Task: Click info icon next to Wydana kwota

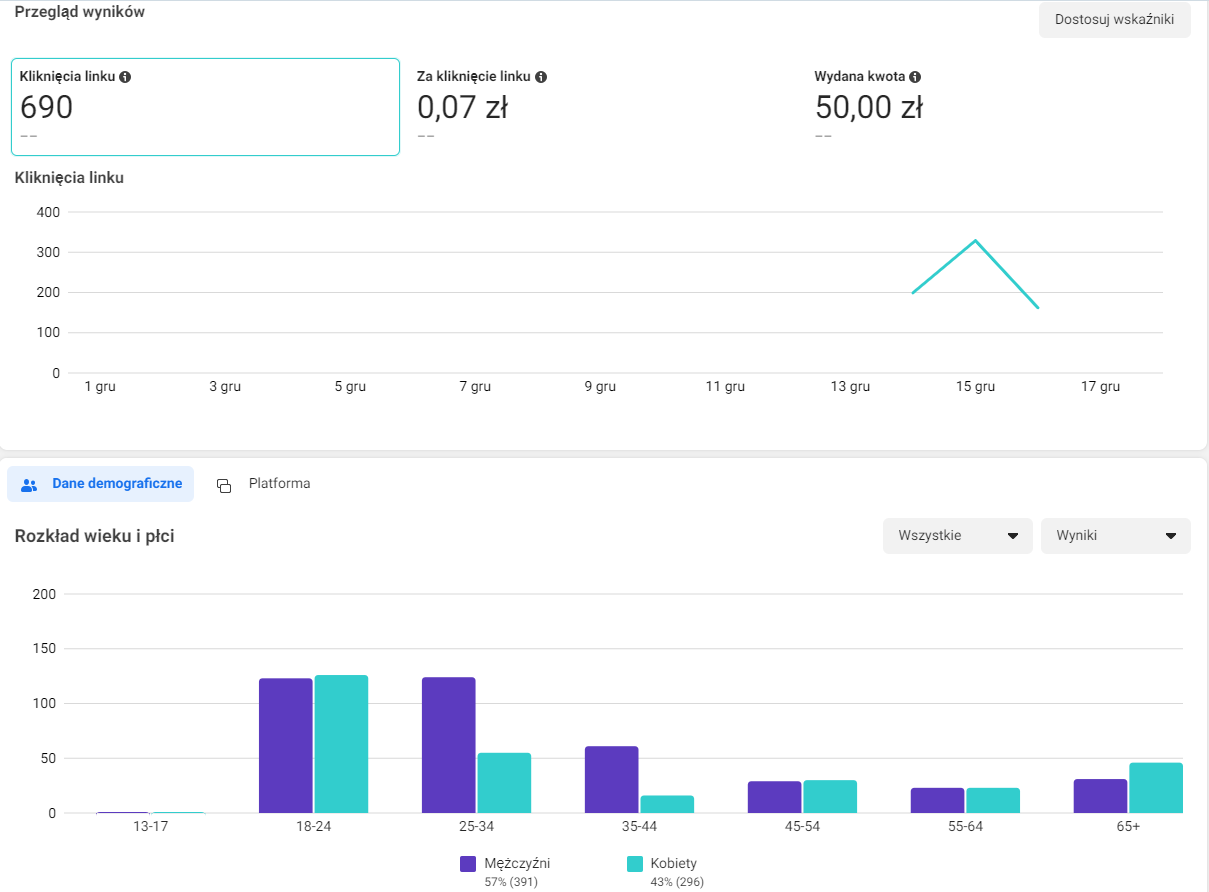Action: (x=915, y=77)
